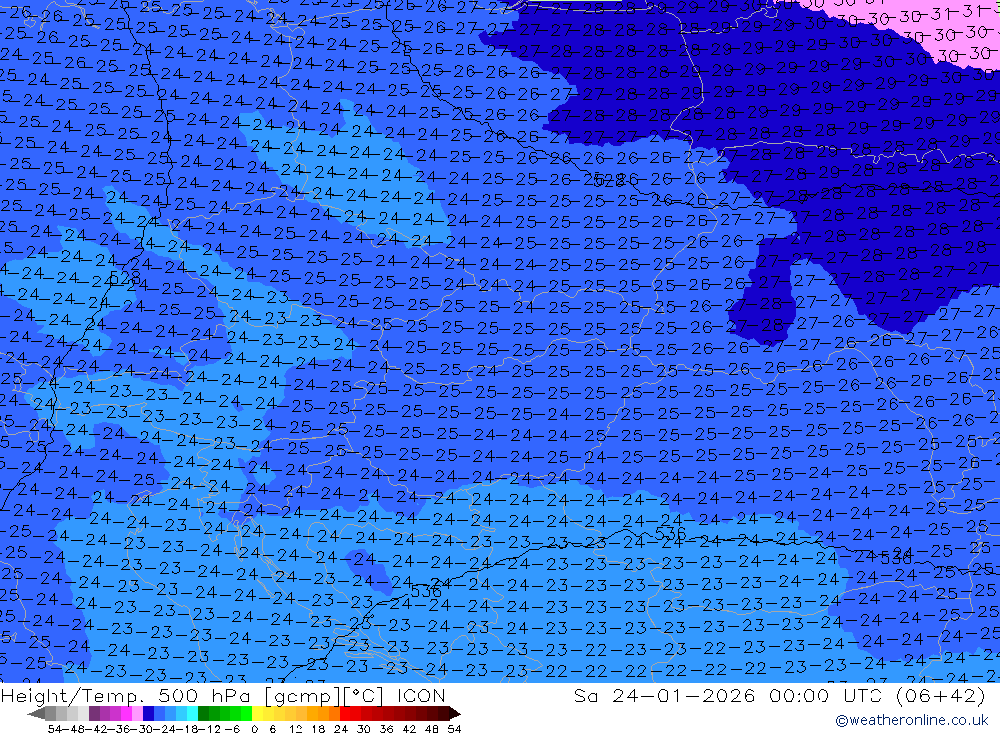The height and width of the screenshot is (733, 1000).
Task: Pick the yellow 0 legend swatch
Action: [x=258, y=713]
